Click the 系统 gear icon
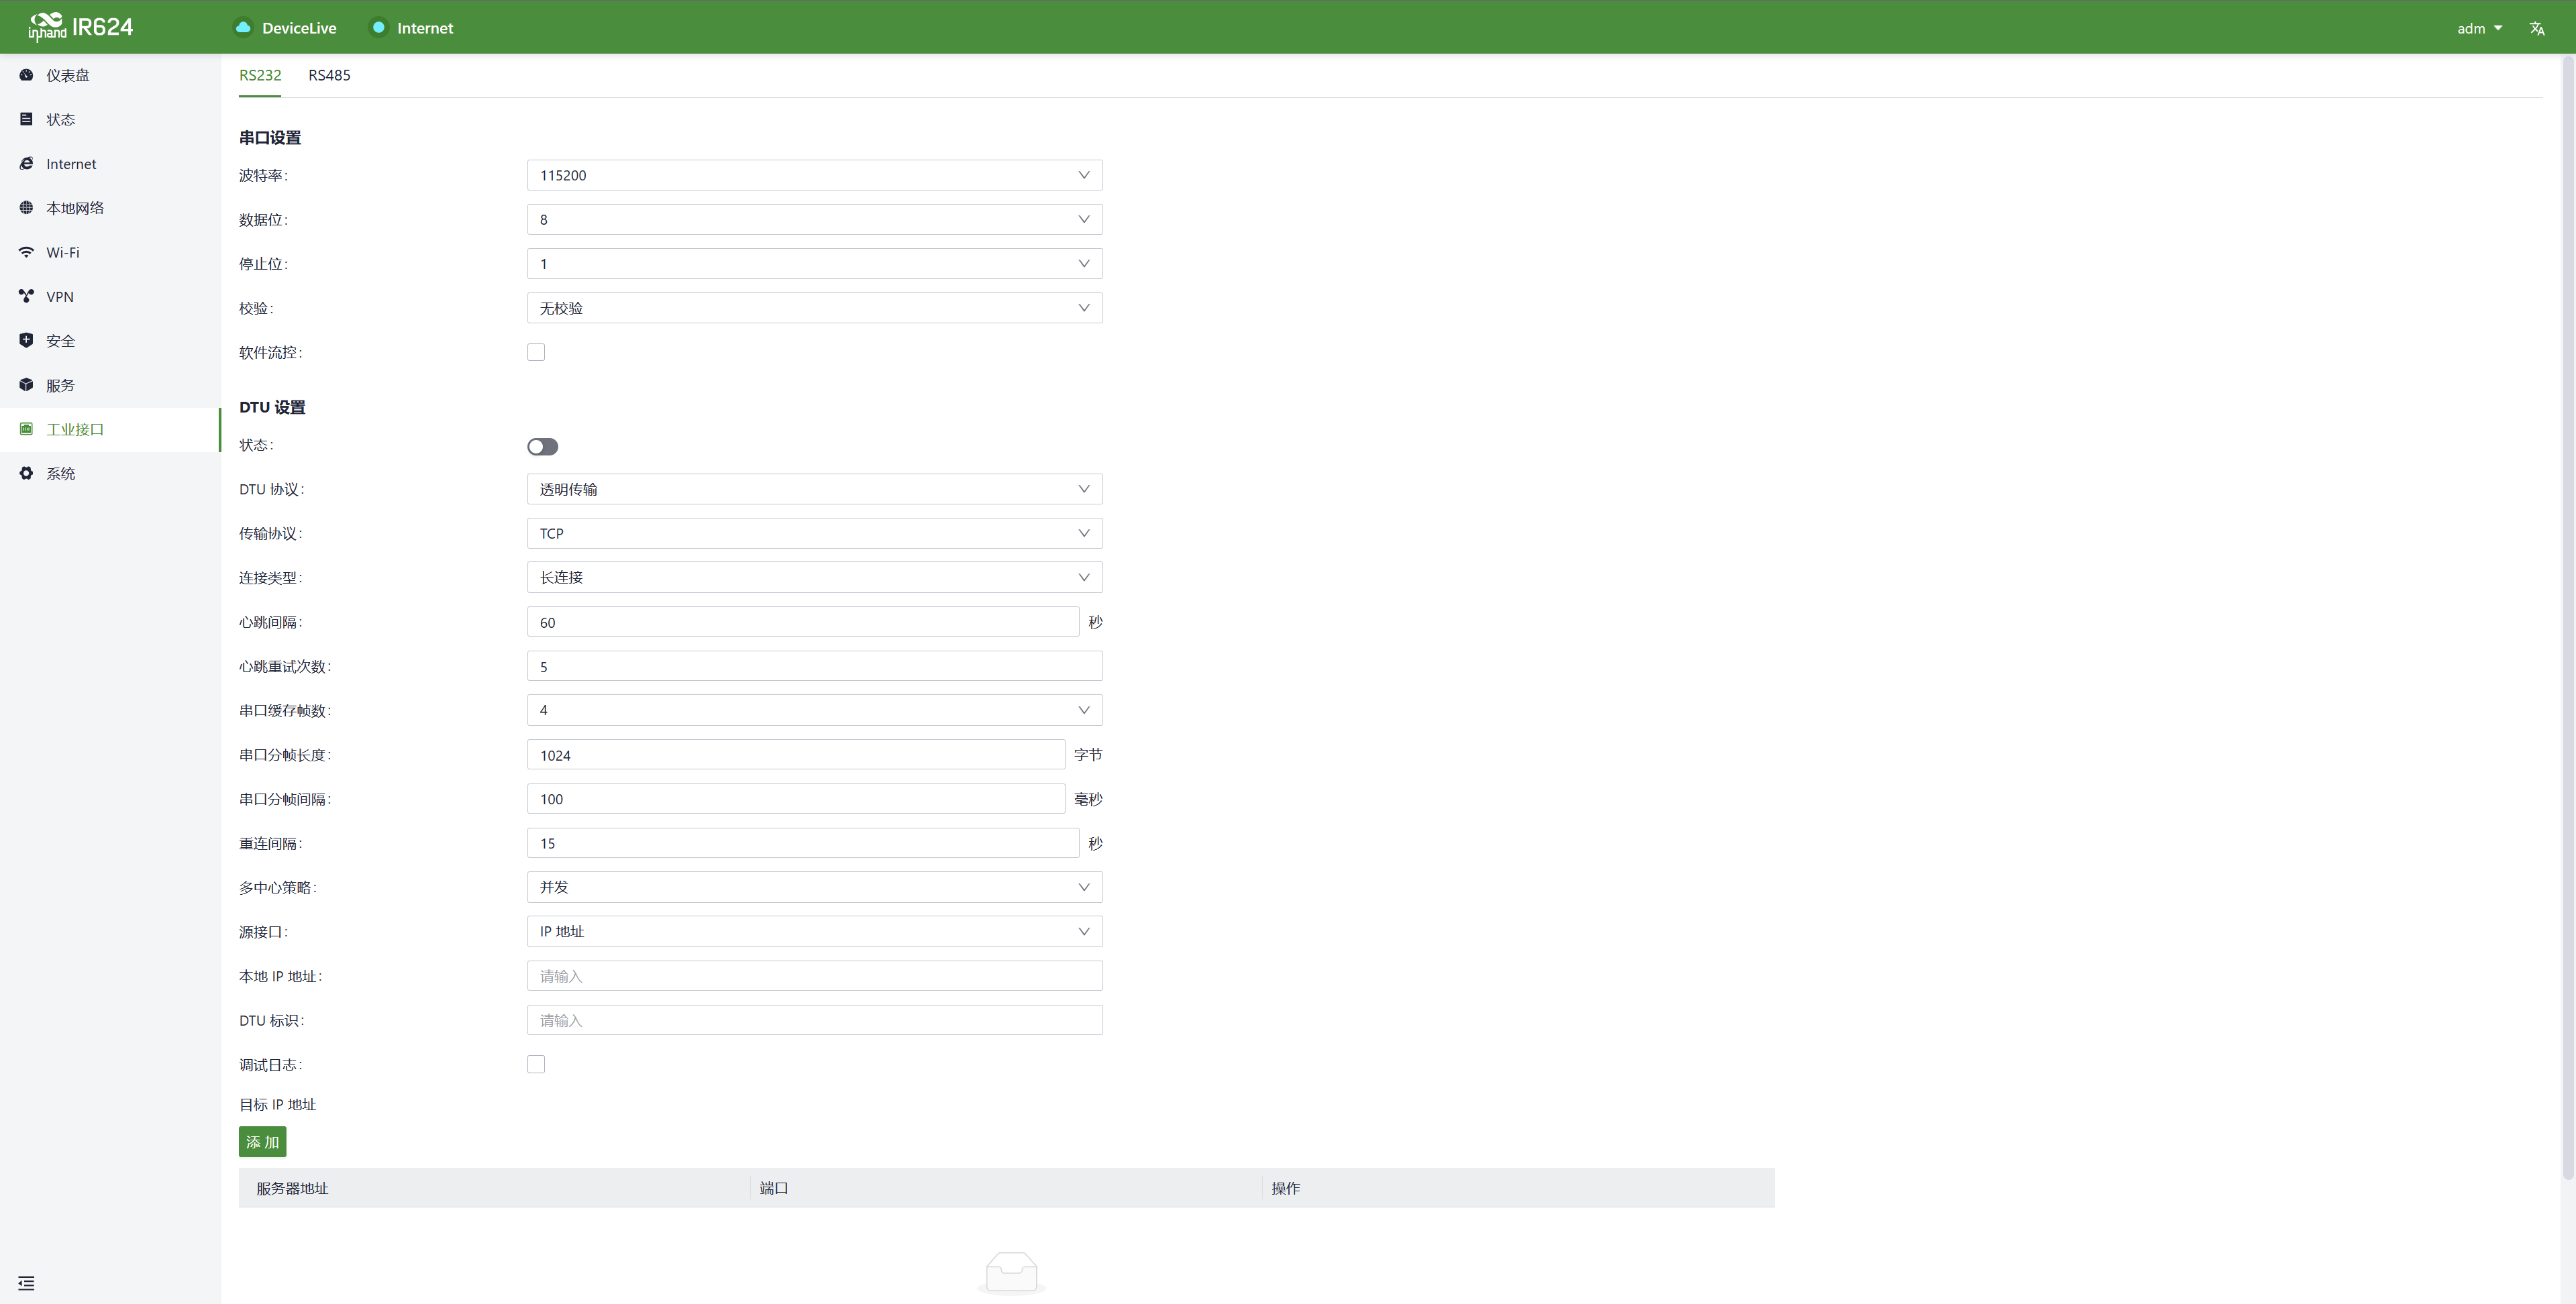This screenshot has width=2576, height=1304. coord(26,473)
